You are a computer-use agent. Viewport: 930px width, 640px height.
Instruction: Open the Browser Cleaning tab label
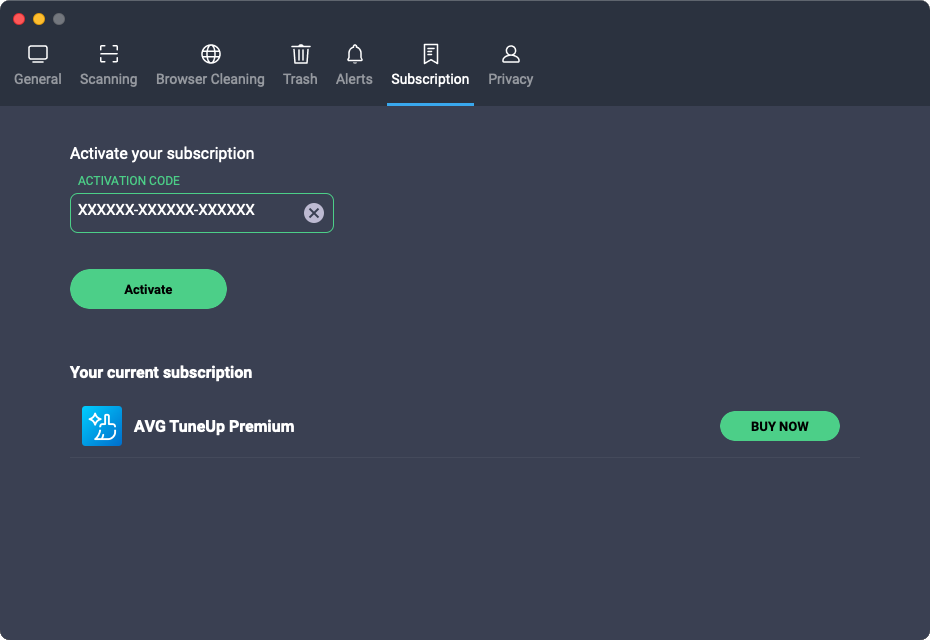211,79
